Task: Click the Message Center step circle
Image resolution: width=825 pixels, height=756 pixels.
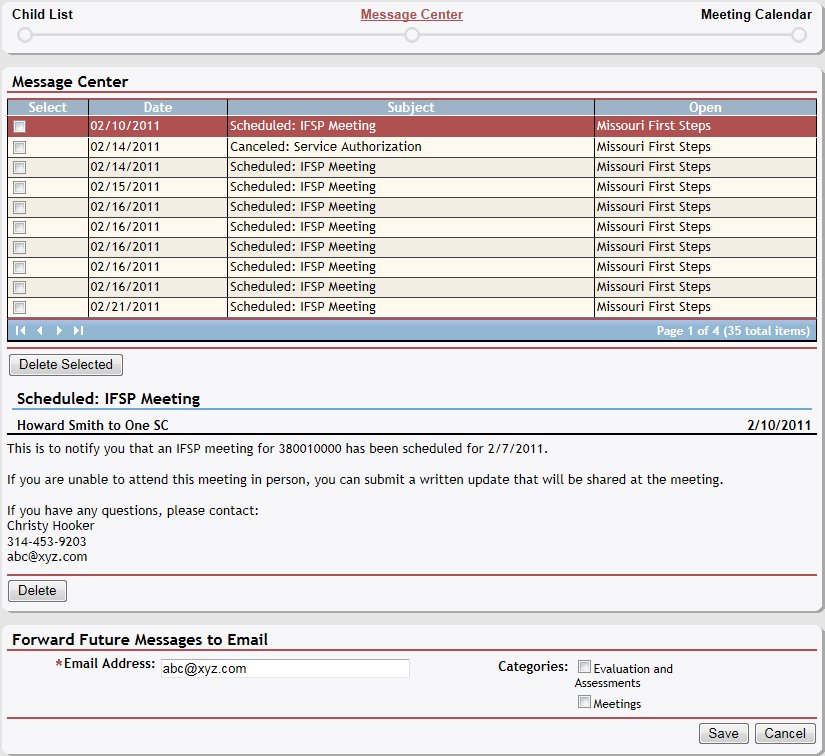Action: point(411,35)
